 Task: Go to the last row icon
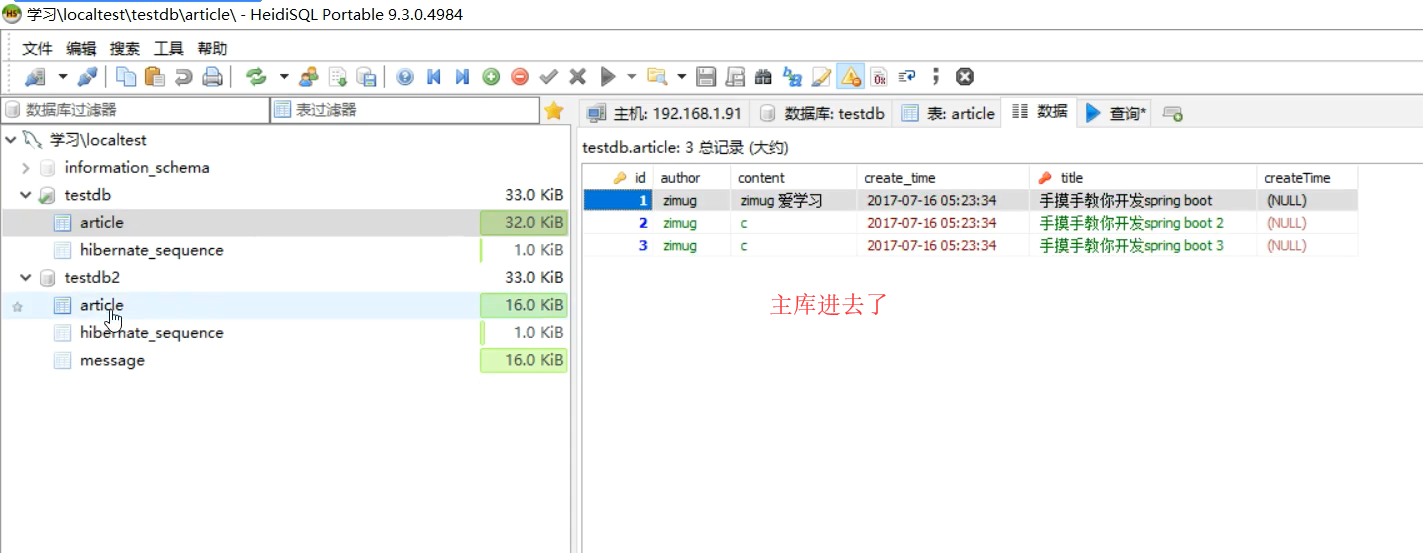coord(462,76)
